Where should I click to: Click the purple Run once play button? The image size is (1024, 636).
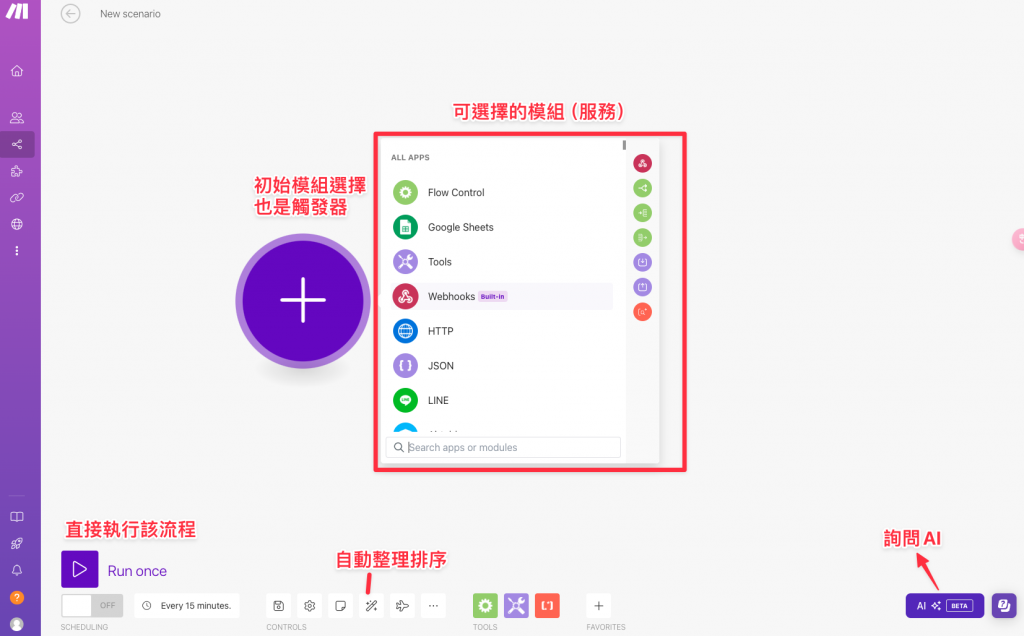pos(80,569)
